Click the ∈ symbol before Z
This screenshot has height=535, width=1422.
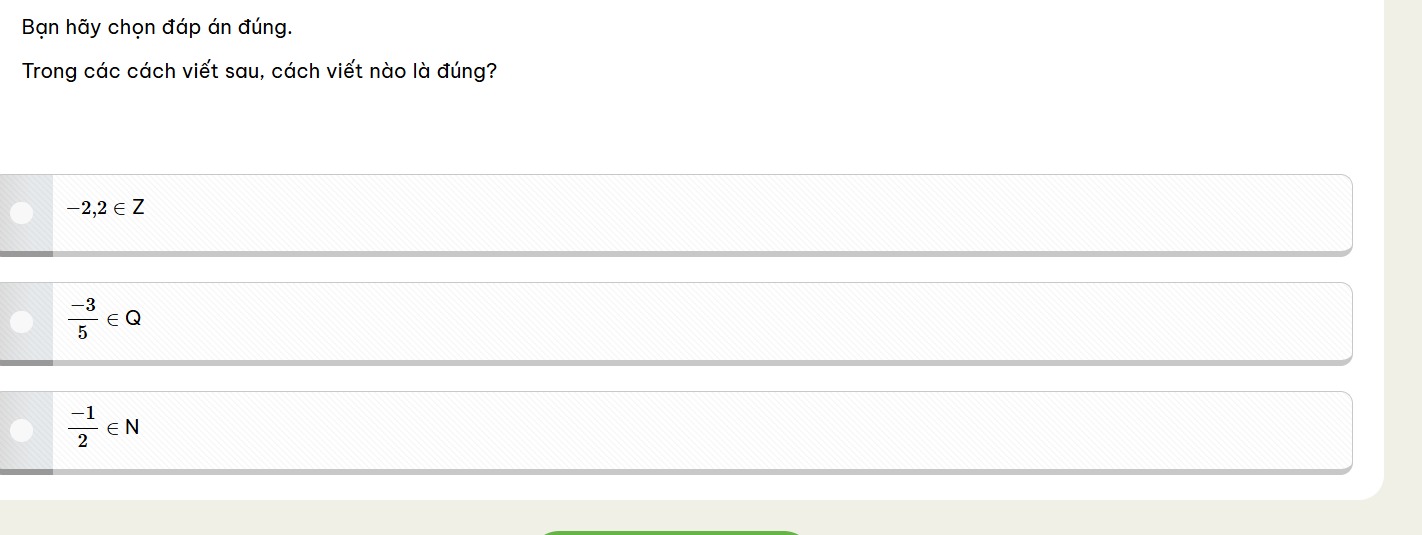point(118,209)
